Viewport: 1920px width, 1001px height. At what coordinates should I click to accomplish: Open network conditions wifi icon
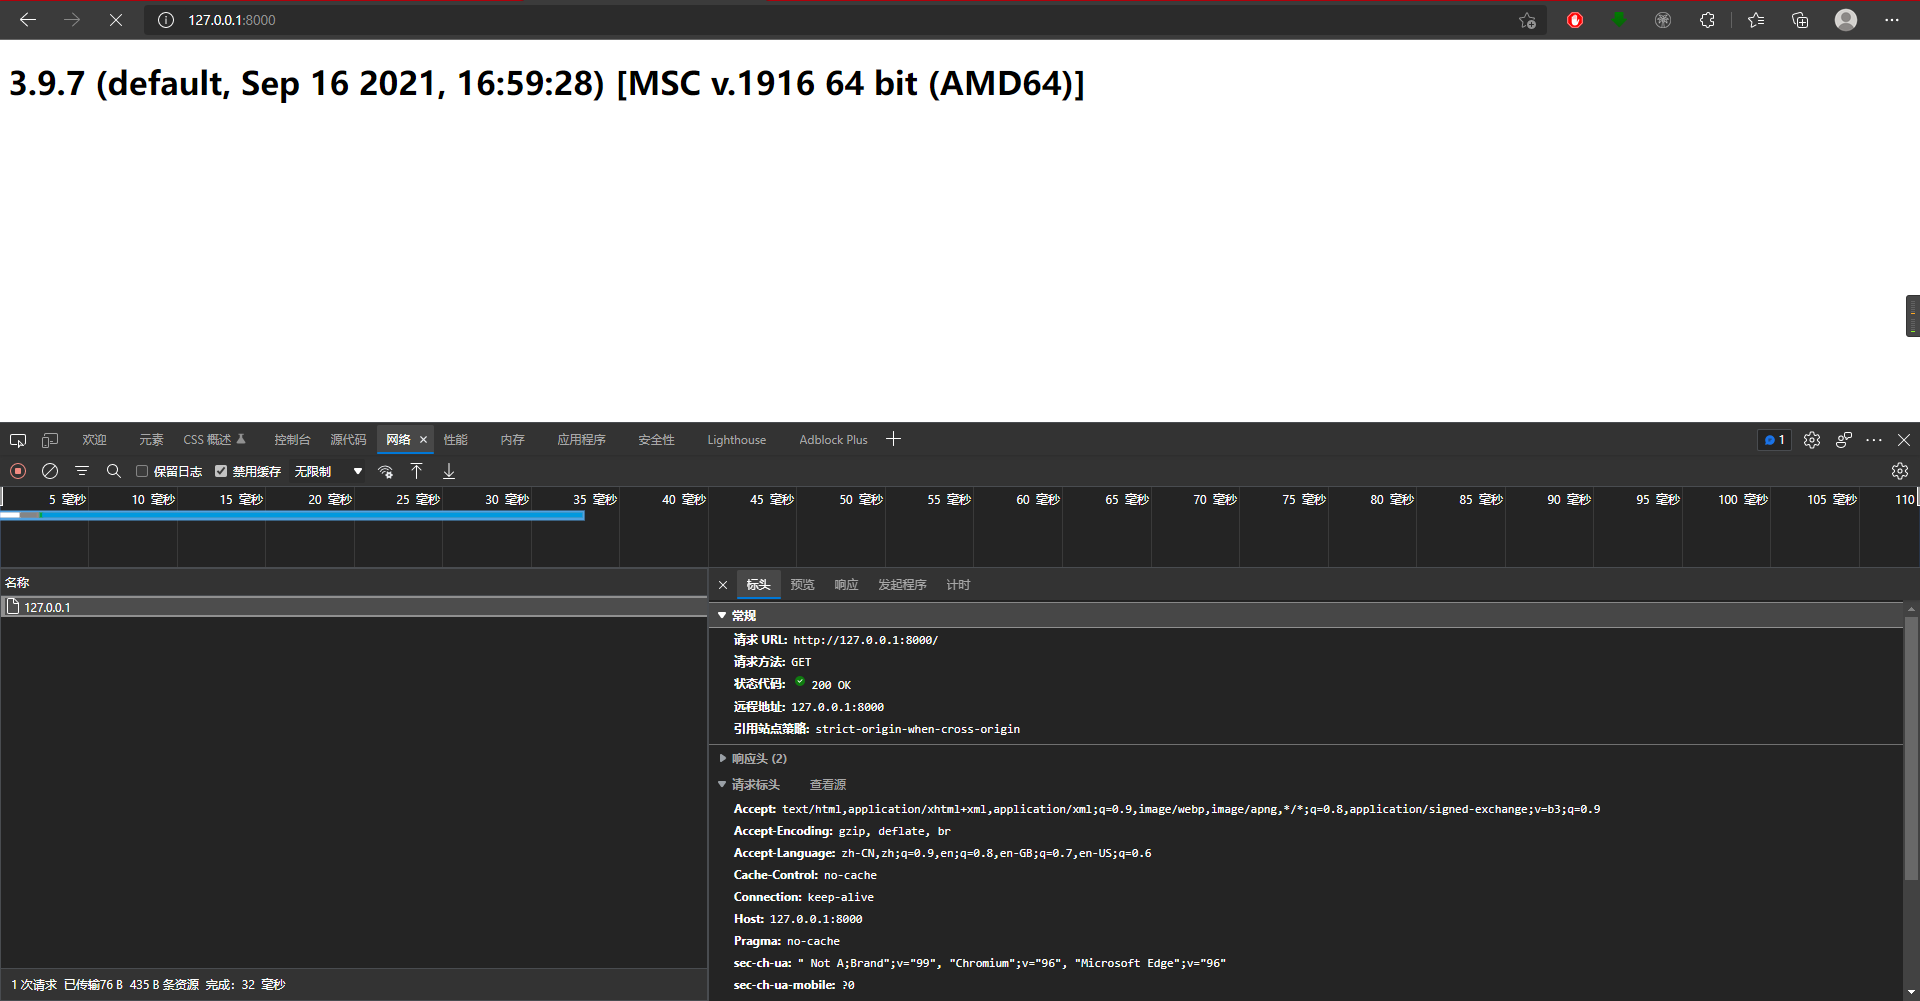point(386,471)
